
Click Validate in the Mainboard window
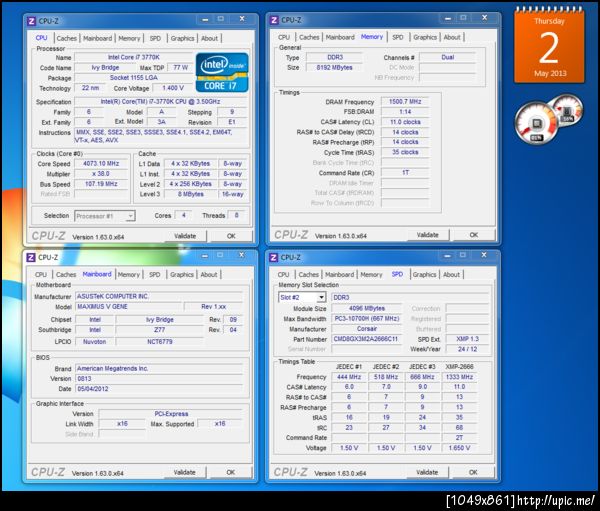click(x=184, y=472)
